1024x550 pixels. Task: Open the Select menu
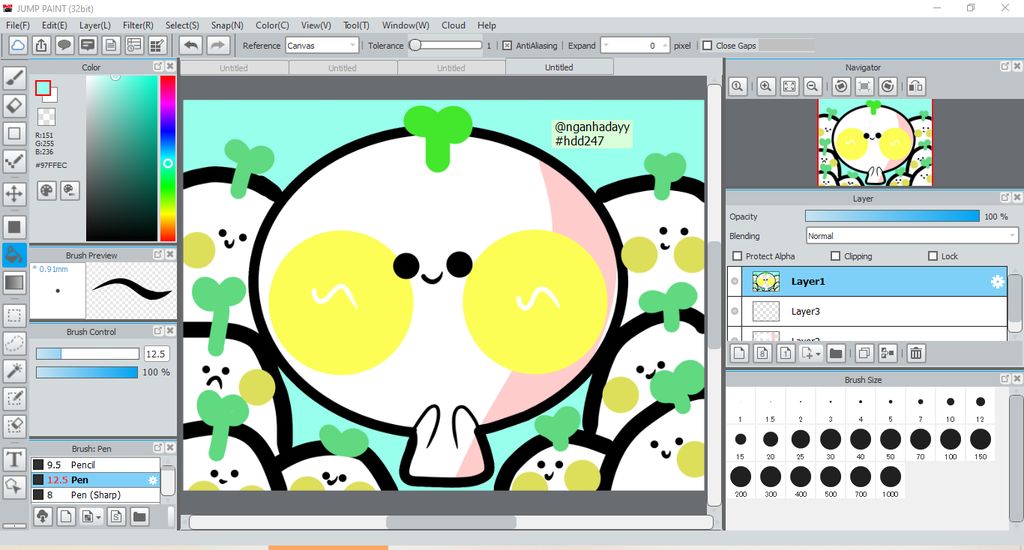click(182, 25)
